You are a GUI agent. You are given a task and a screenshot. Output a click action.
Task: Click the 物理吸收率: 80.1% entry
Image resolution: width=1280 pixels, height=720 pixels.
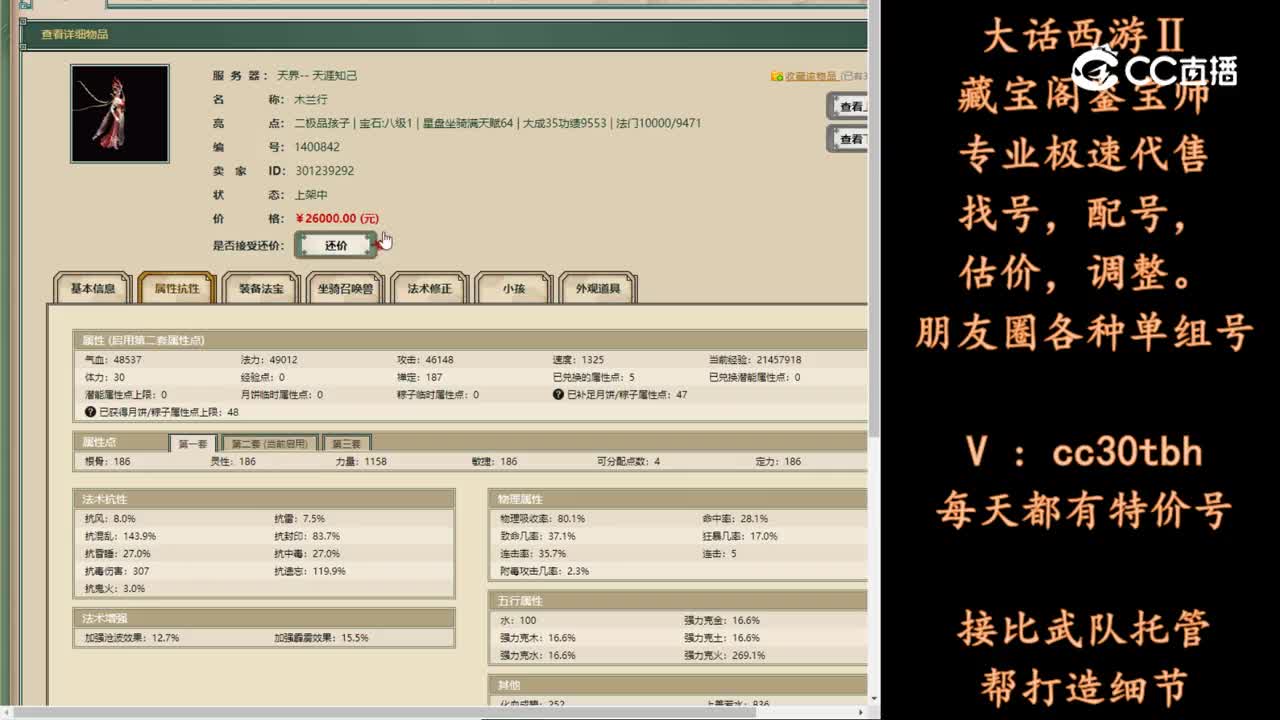tap(543, 519)
